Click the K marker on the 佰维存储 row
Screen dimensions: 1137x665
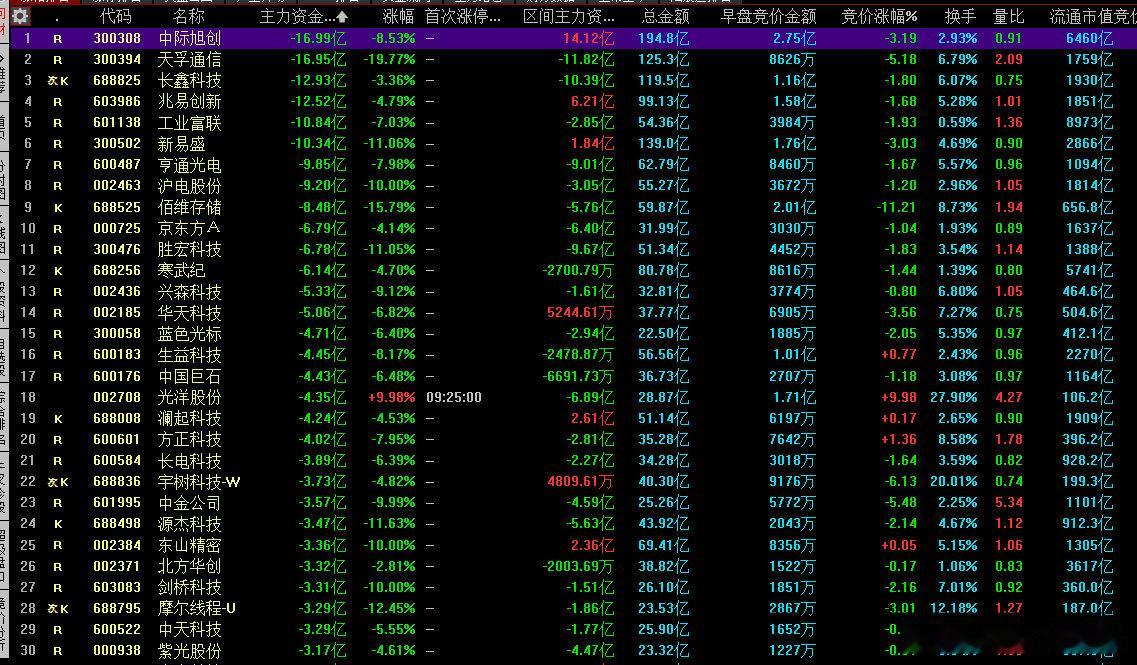tap(58, 208)
